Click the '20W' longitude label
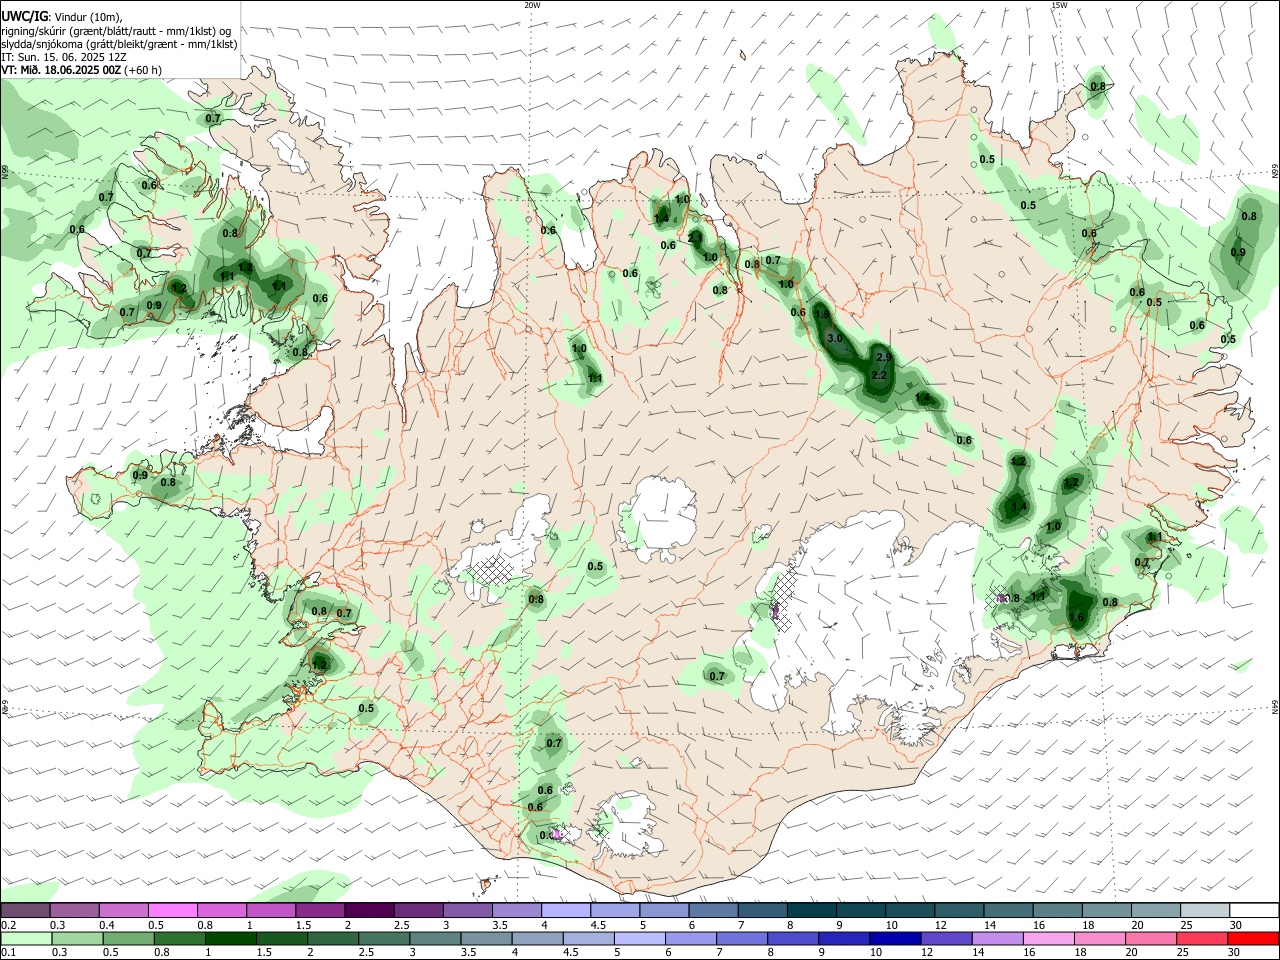Screen dimensions: 1280x960 (x=532, y=5)
